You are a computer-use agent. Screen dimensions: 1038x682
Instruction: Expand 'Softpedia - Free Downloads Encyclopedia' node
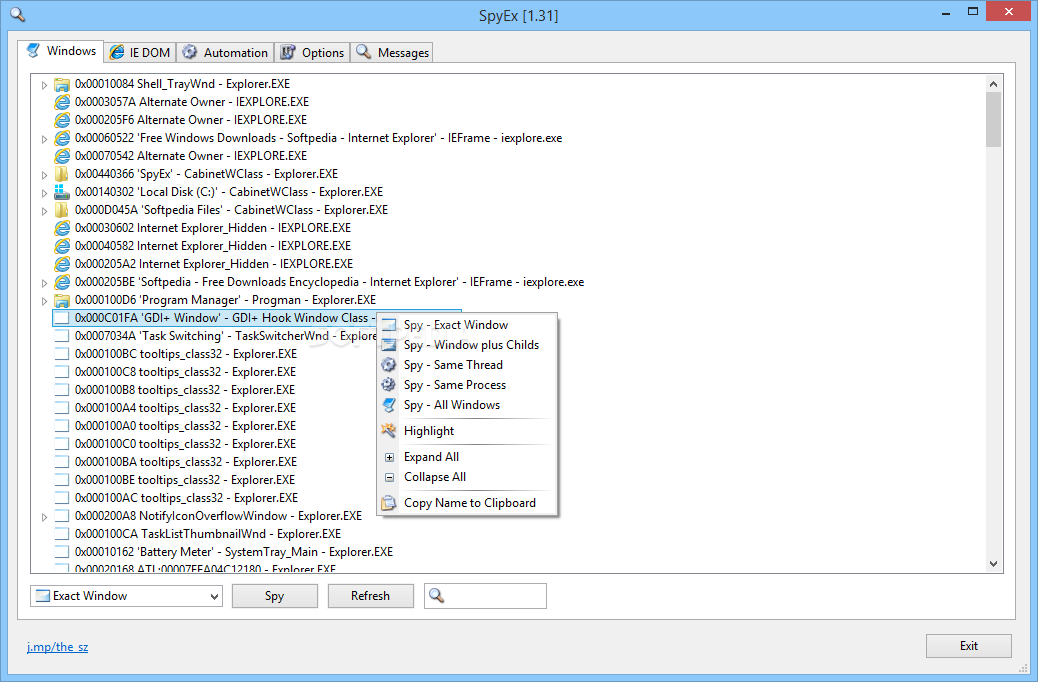coord(44,283)
